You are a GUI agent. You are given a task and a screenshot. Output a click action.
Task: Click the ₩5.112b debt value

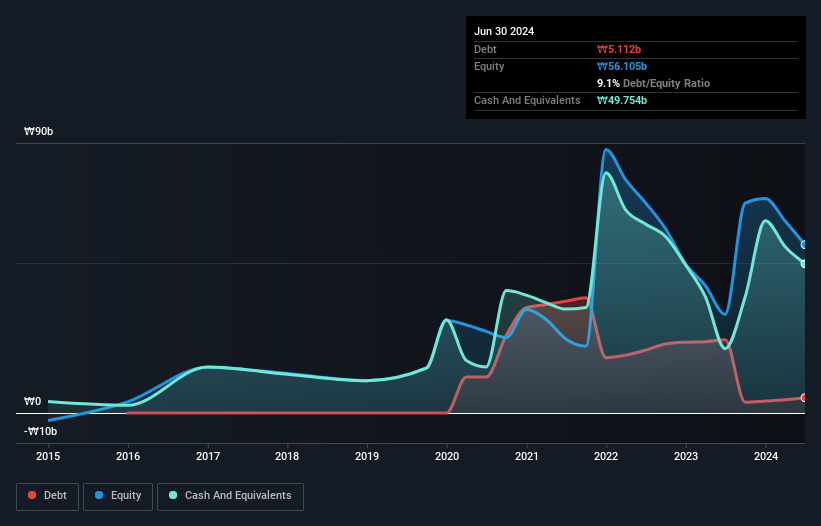[619, 49]
